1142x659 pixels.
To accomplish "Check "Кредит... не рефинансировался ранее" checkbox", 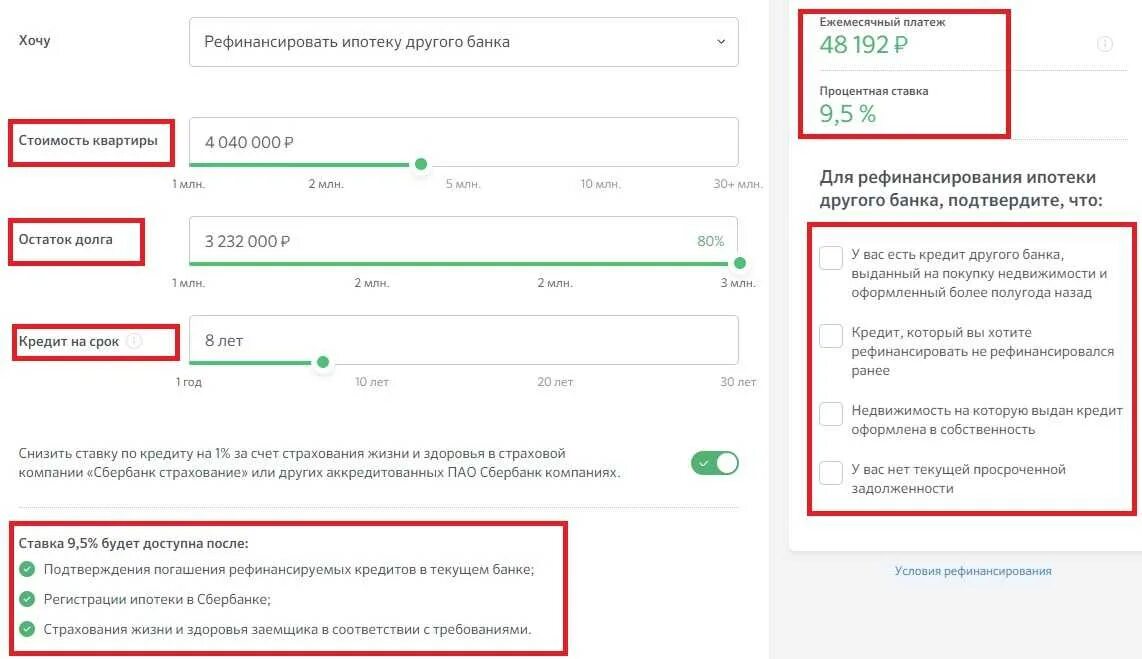I will (x=830, y=336).
